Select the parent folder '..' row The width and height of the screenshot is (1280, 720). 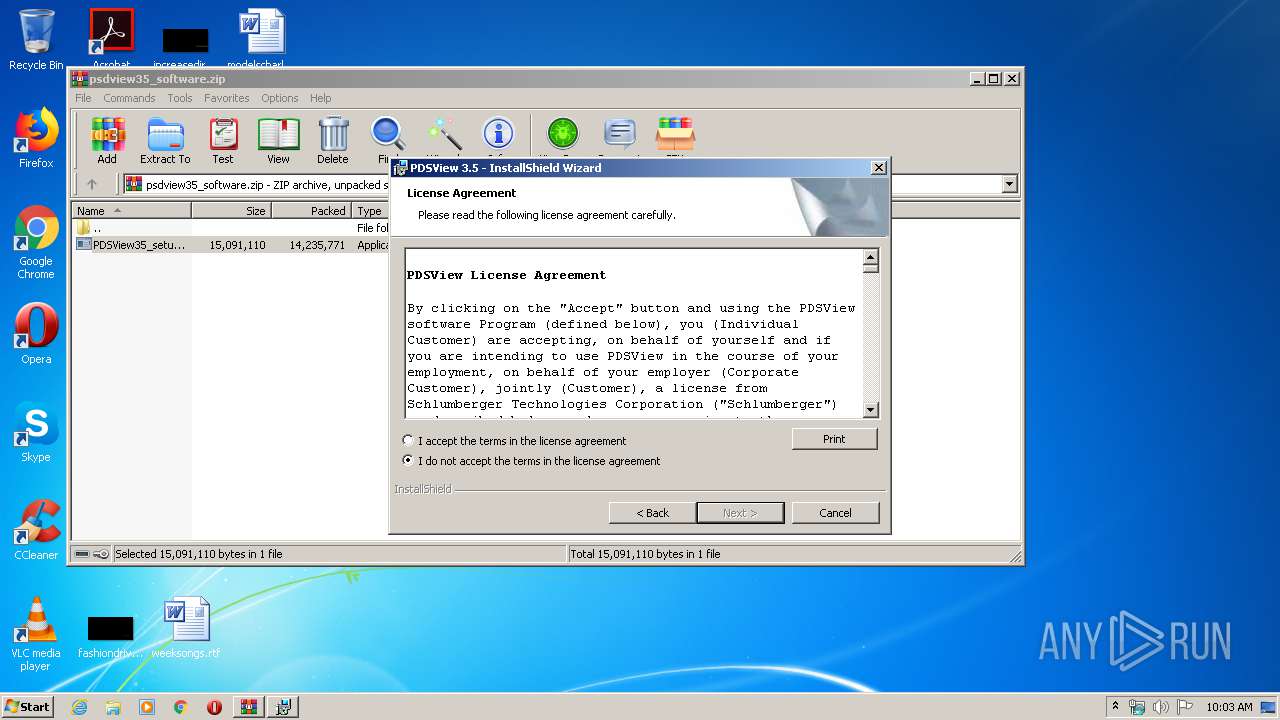coord(232,228)
